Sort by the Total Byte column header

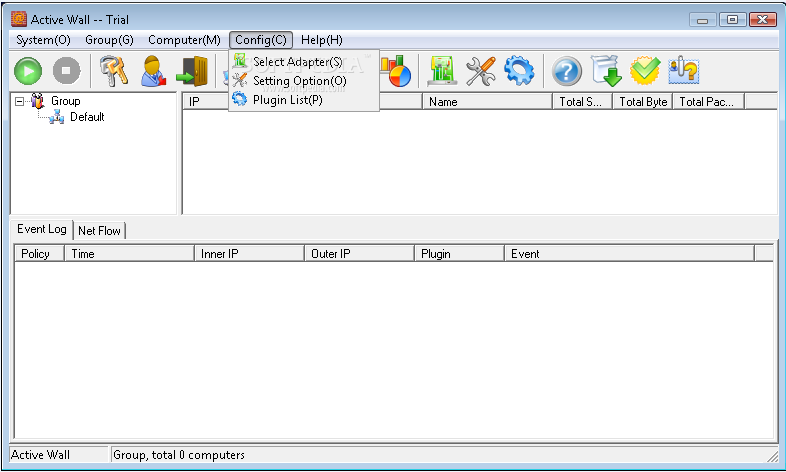(643, 102)
